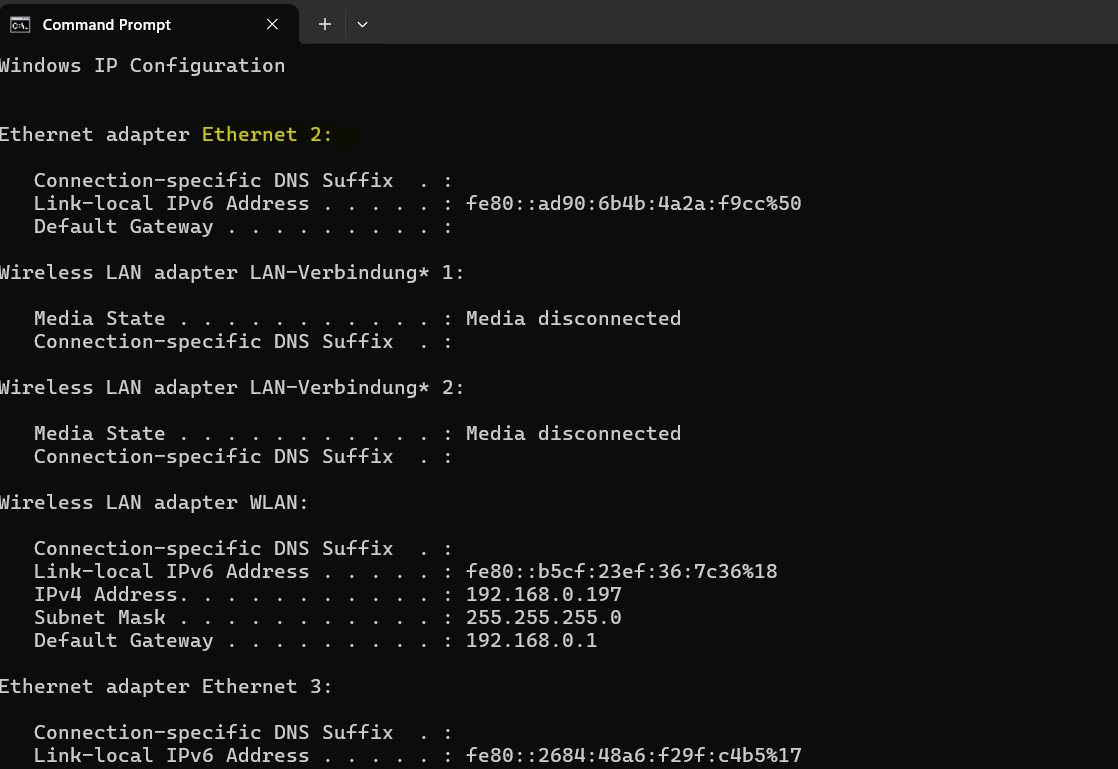Click 'Media disconnected' under LAN-Verbindung* 2
Viewport: 1118px width, 769px height.
click(x=573, y=434)
